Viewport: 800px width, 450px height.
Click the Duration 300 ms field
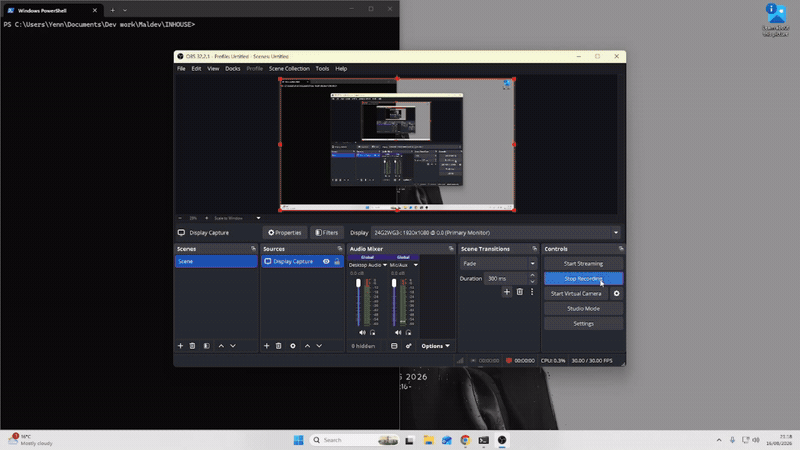click(x=506, y=279)
